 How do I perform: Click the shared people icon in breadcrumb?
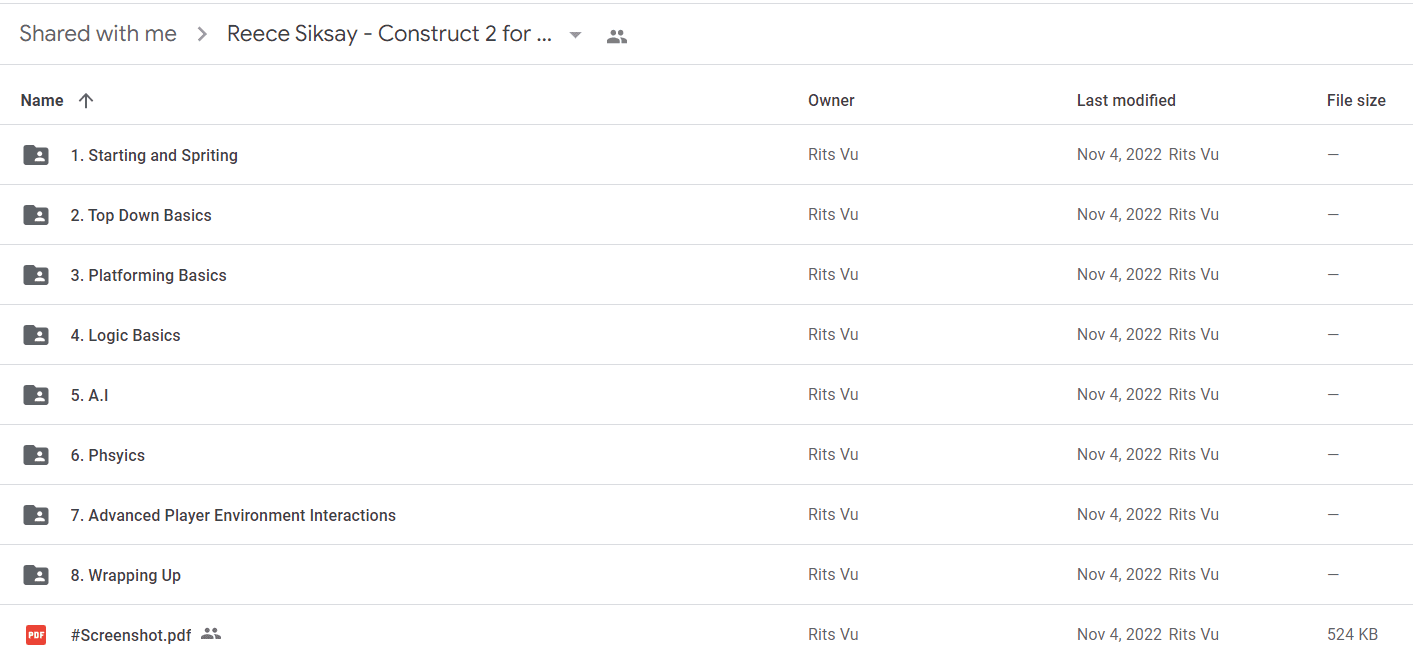617,36
